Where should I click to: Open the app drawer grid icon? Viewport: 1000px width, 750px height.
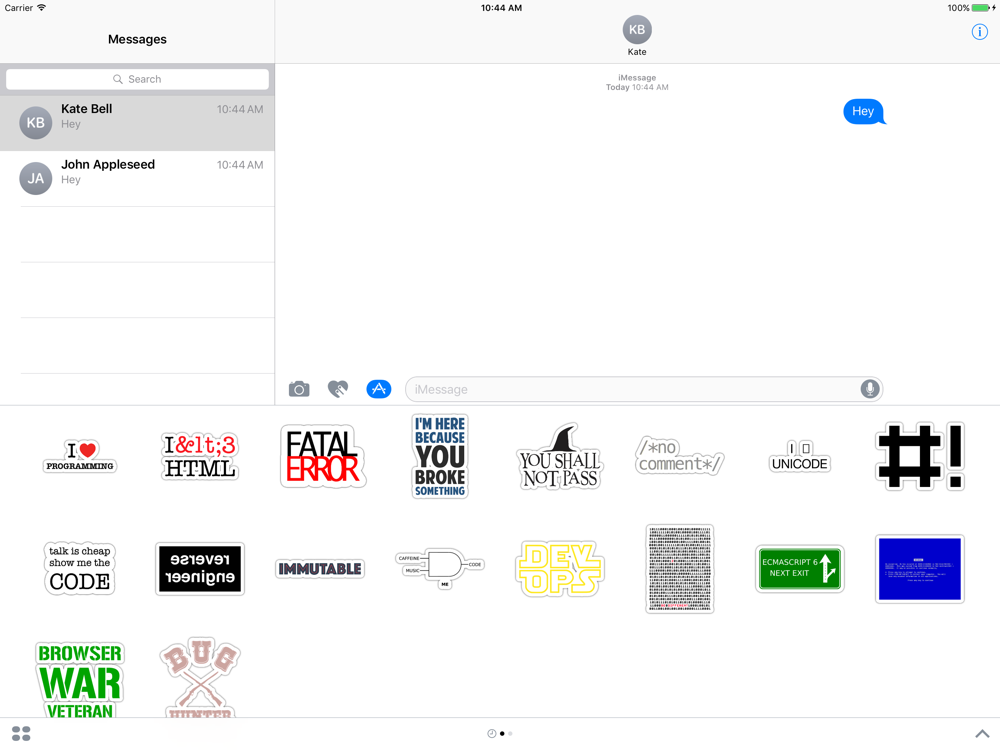(21, 733)
